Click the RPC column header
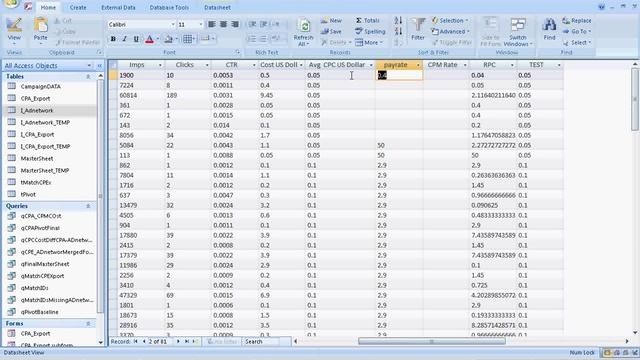640x360 pixels. coord(489,65)
